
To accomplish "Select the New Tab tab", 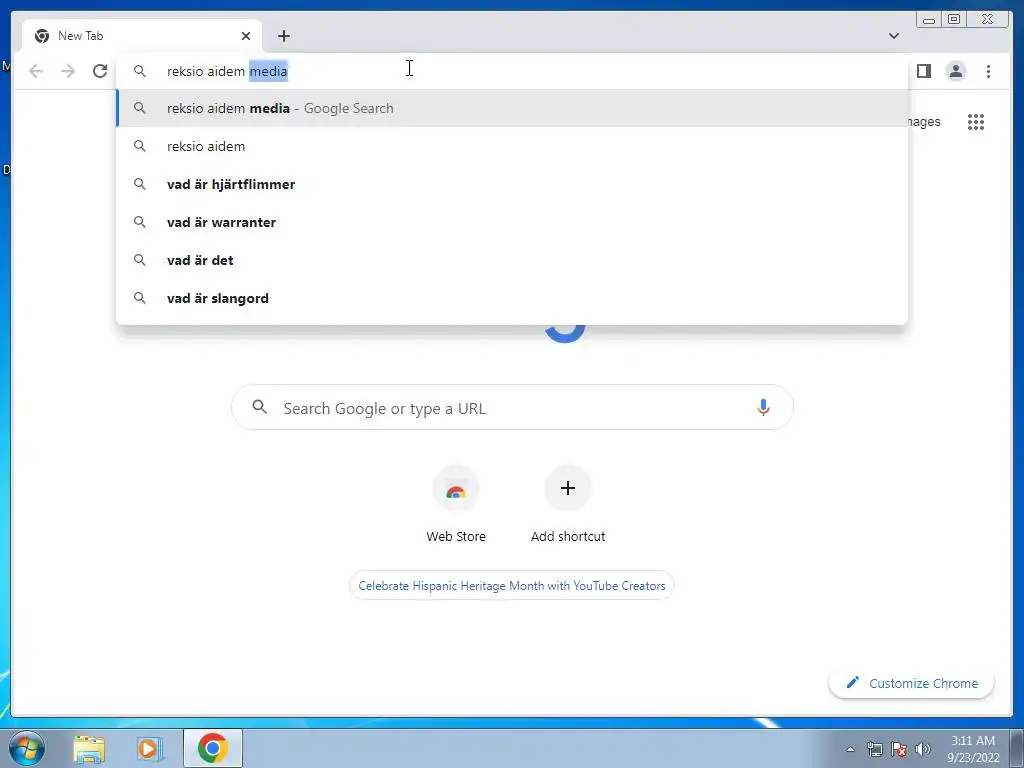I will [x=142, y=36].
